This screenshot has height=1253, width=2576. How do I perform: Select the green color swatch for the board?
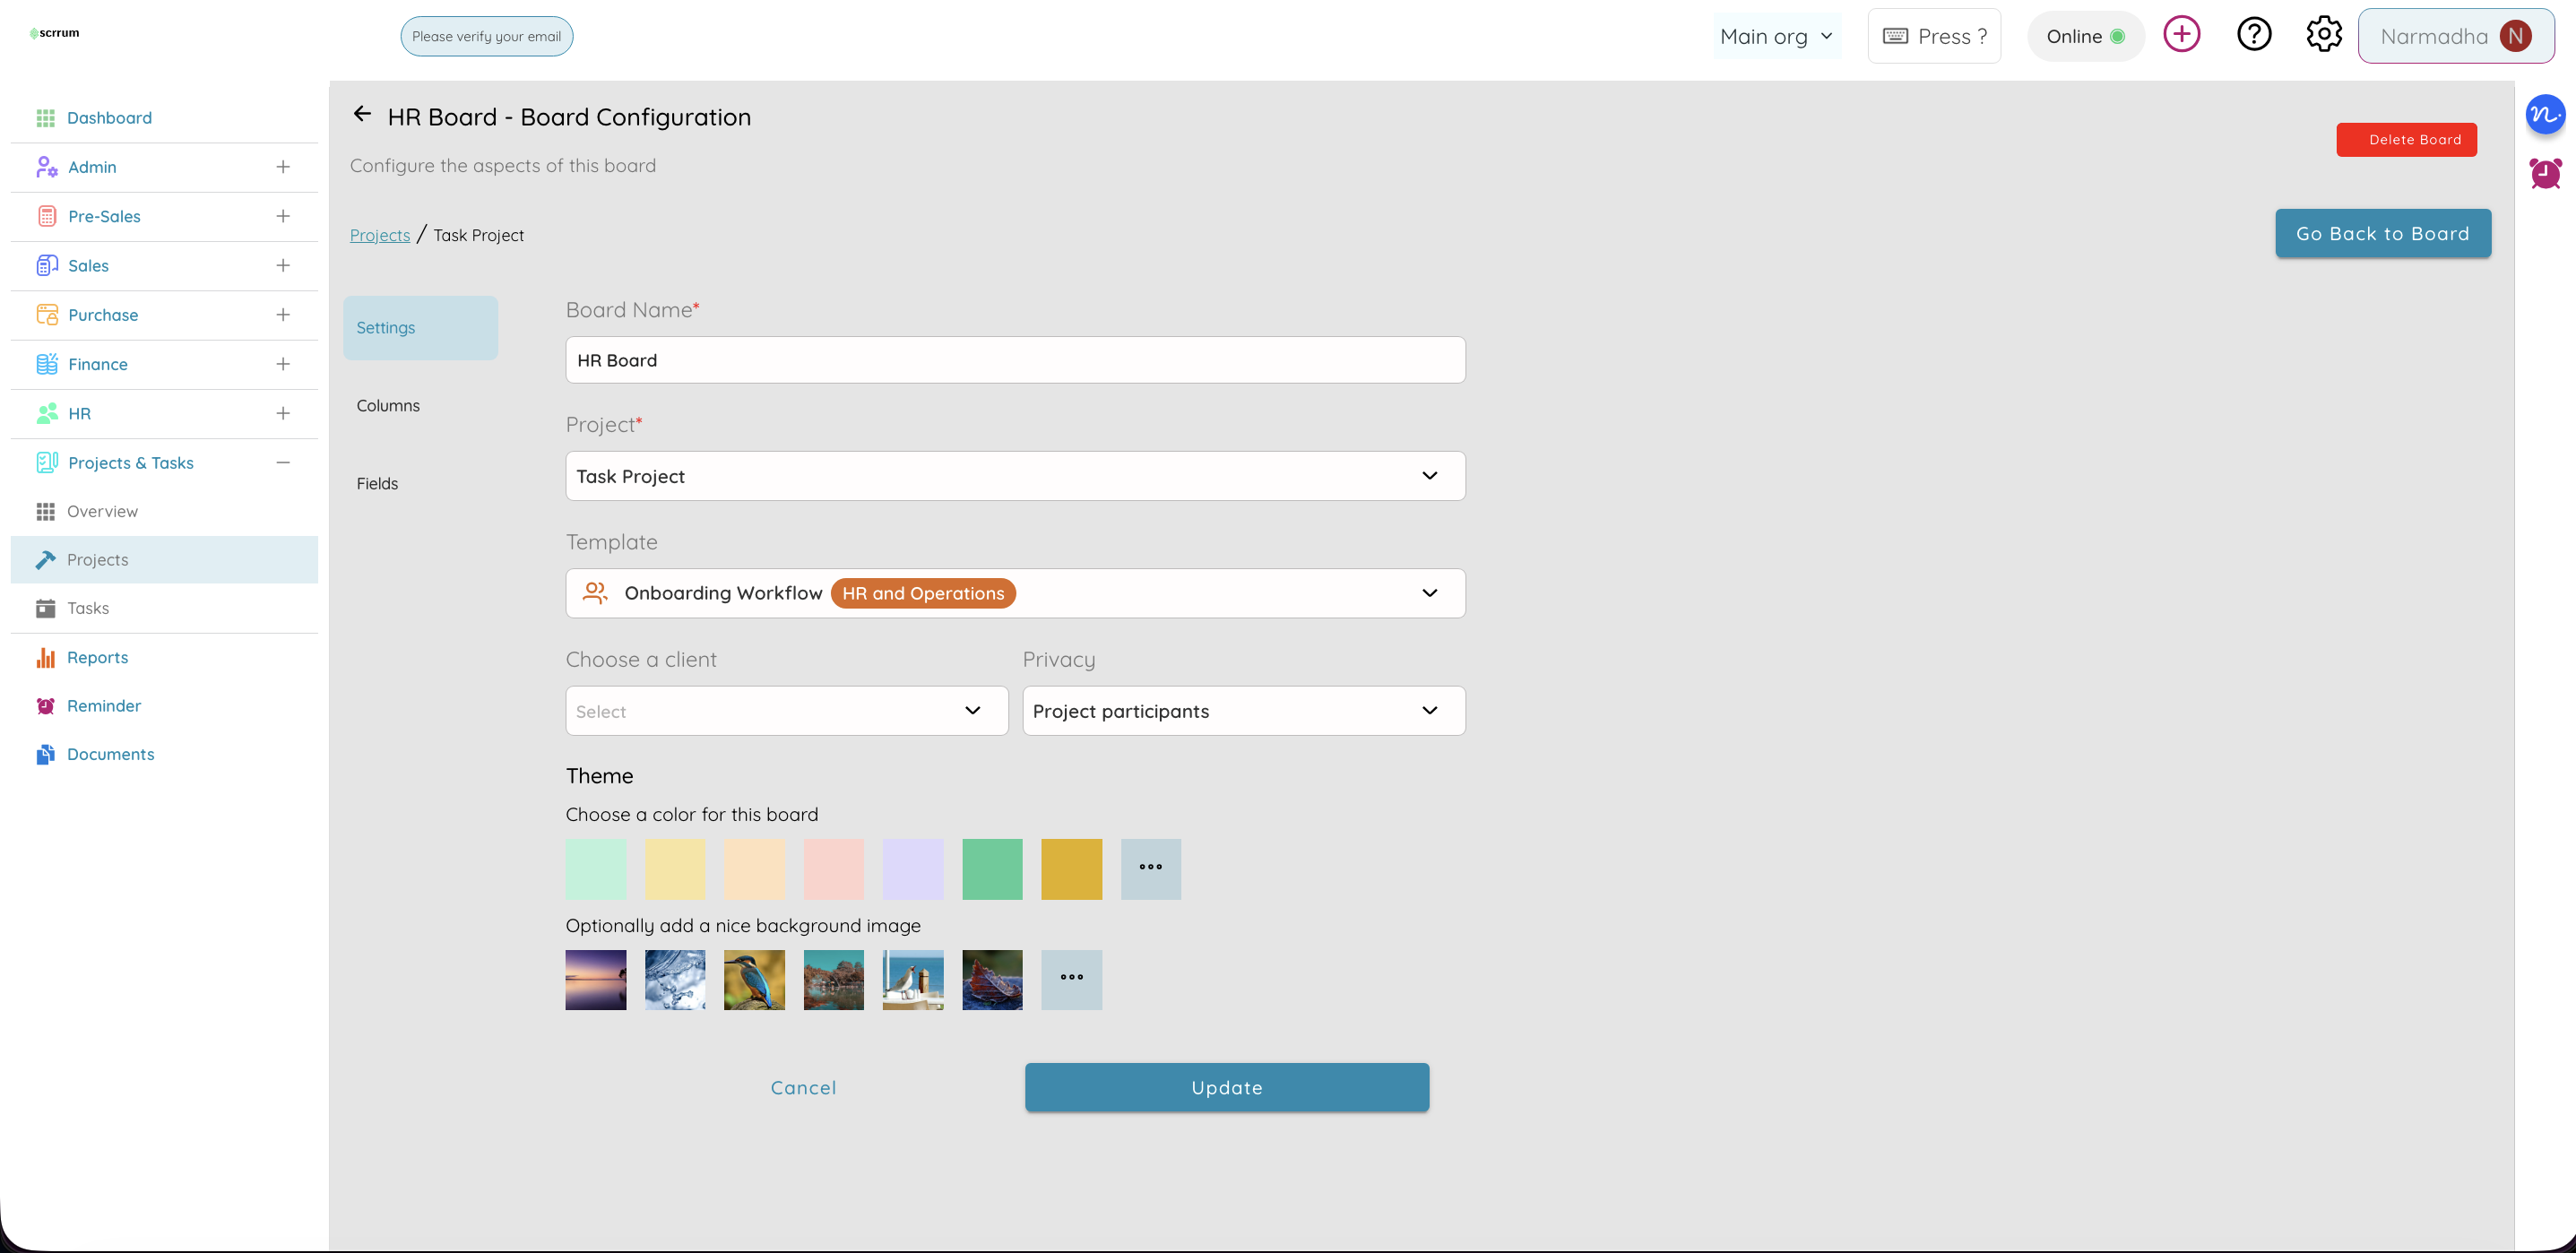tap(992, 869)
